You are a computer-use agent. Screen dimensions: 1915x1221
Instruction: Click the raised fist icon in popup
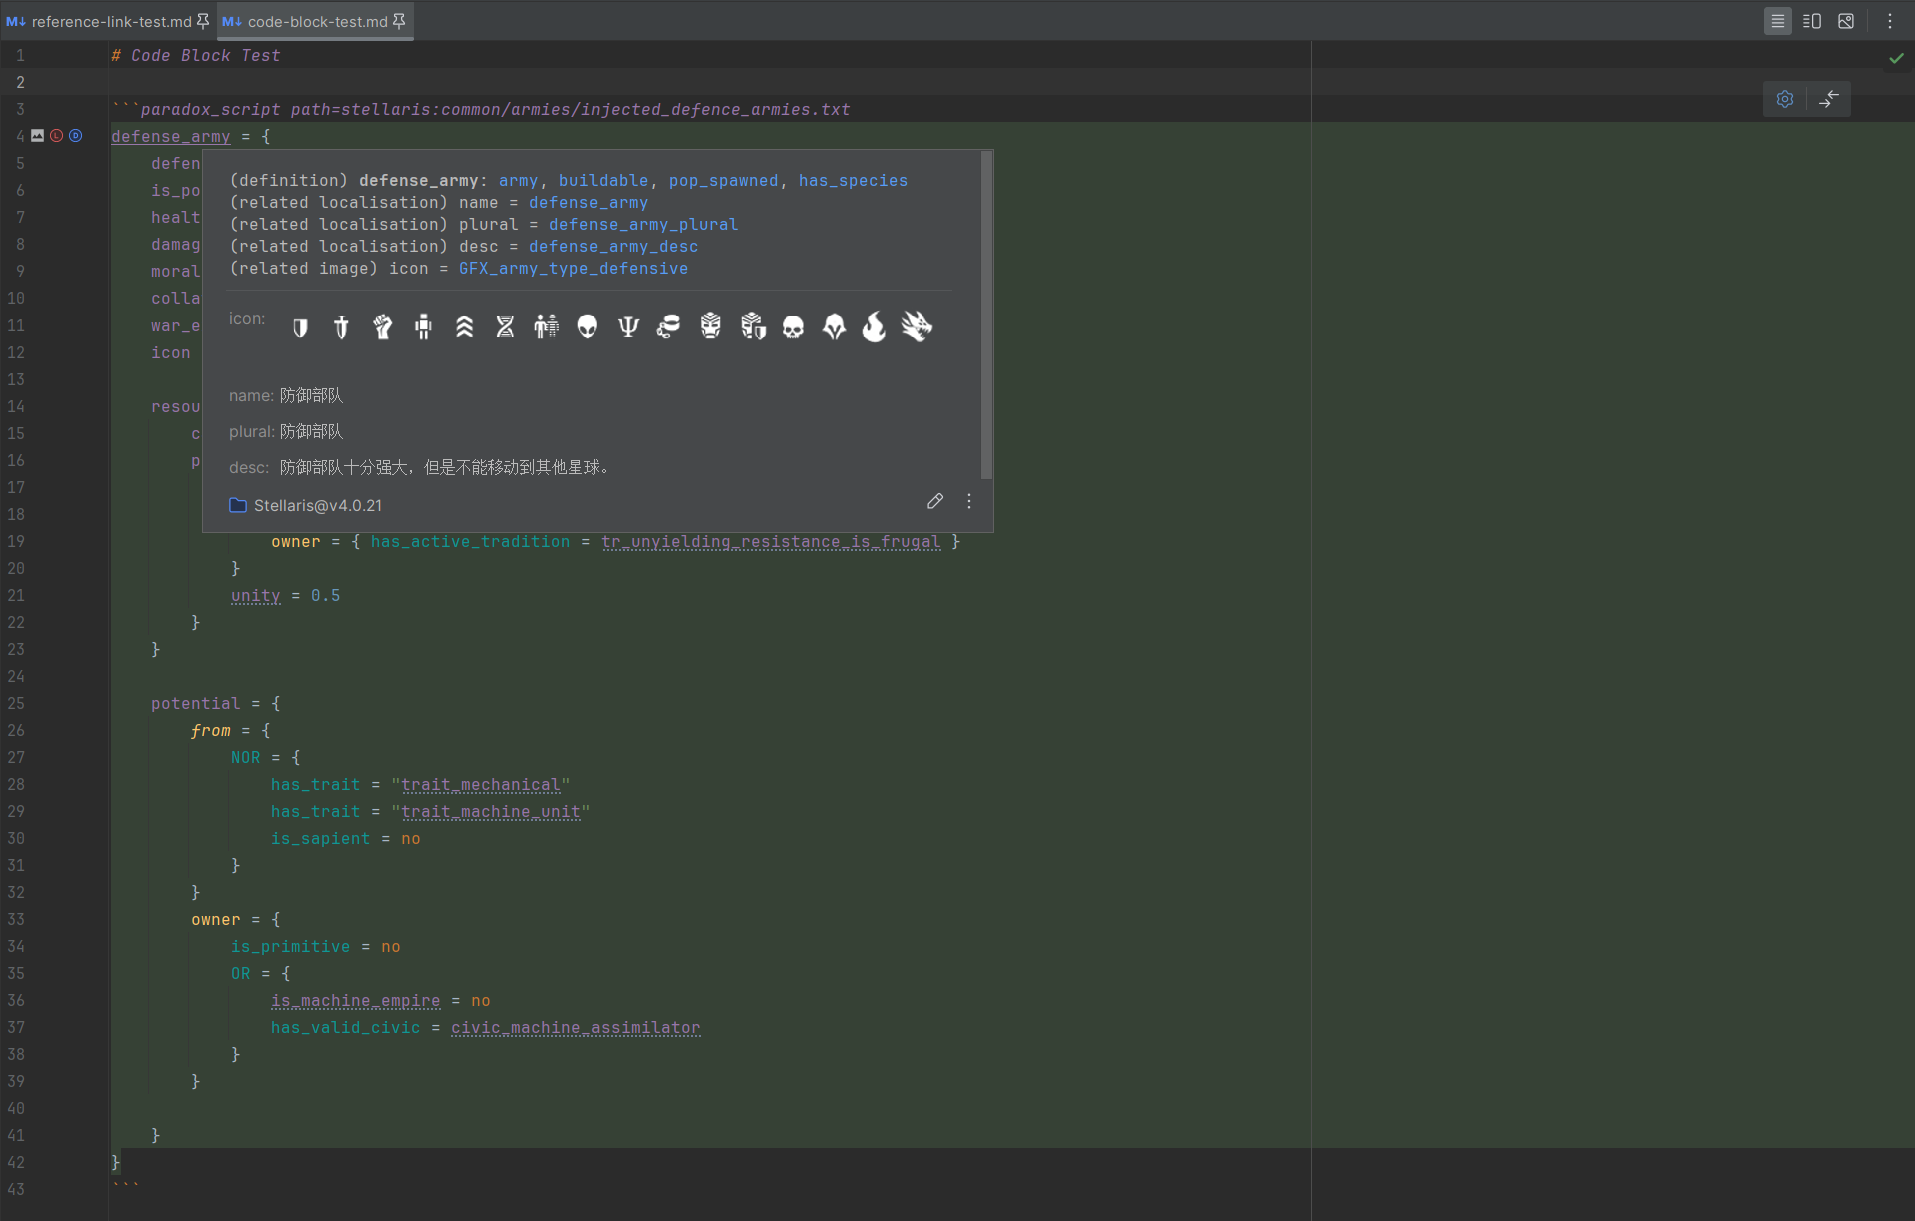tap(382, 327)
